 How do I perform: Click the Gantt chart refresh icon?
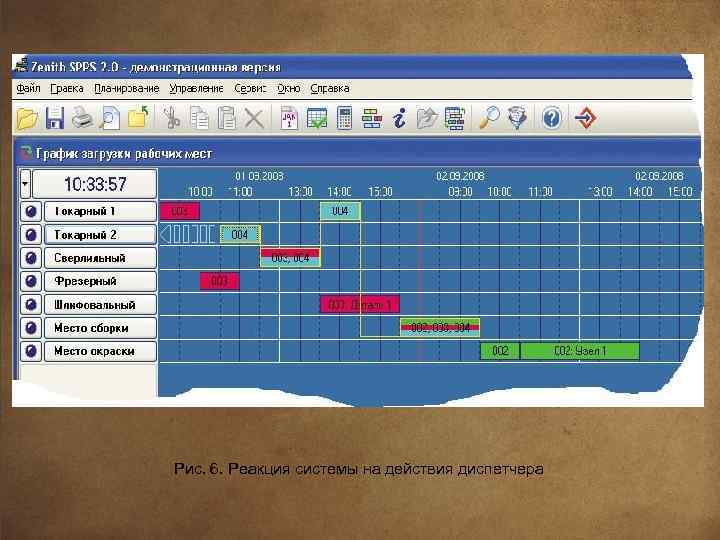pyautogui.click(x=455, y=118)
